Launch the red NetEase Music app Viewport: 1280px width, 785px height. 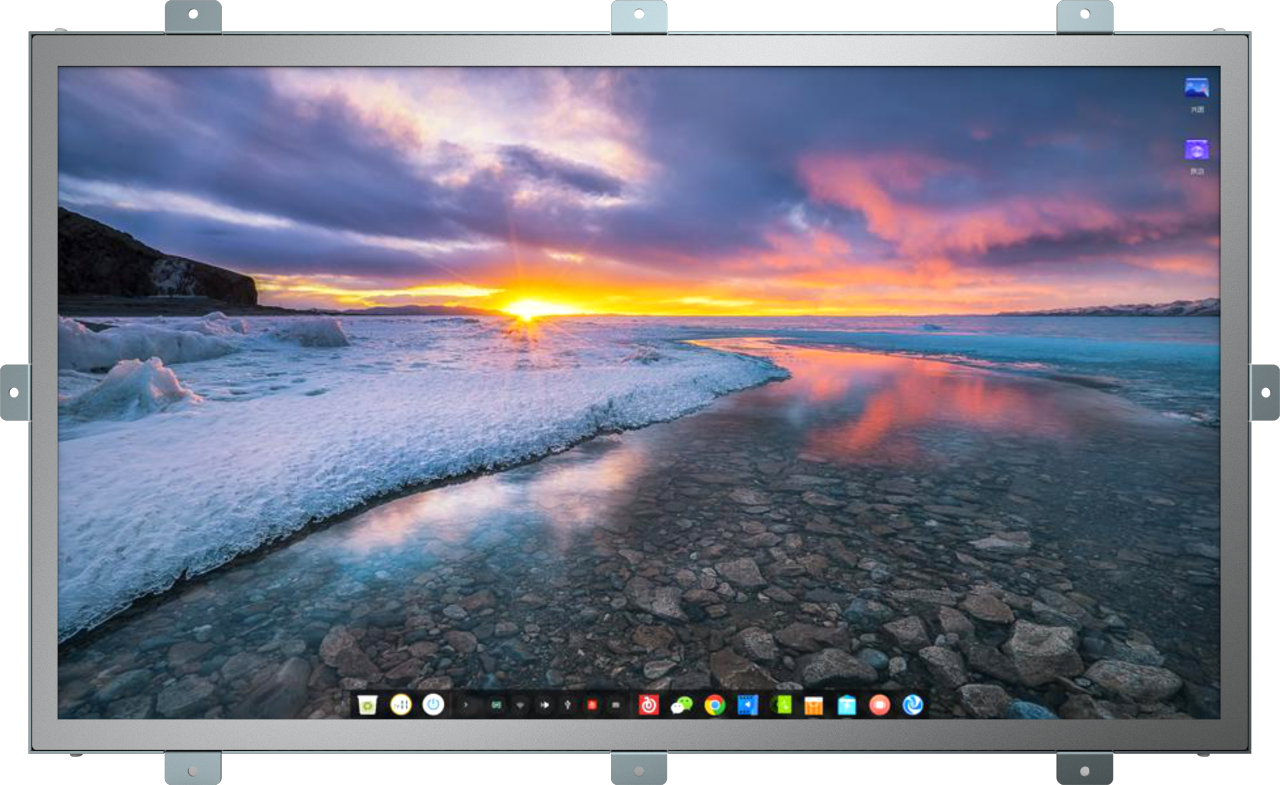[x=649, y=706]
